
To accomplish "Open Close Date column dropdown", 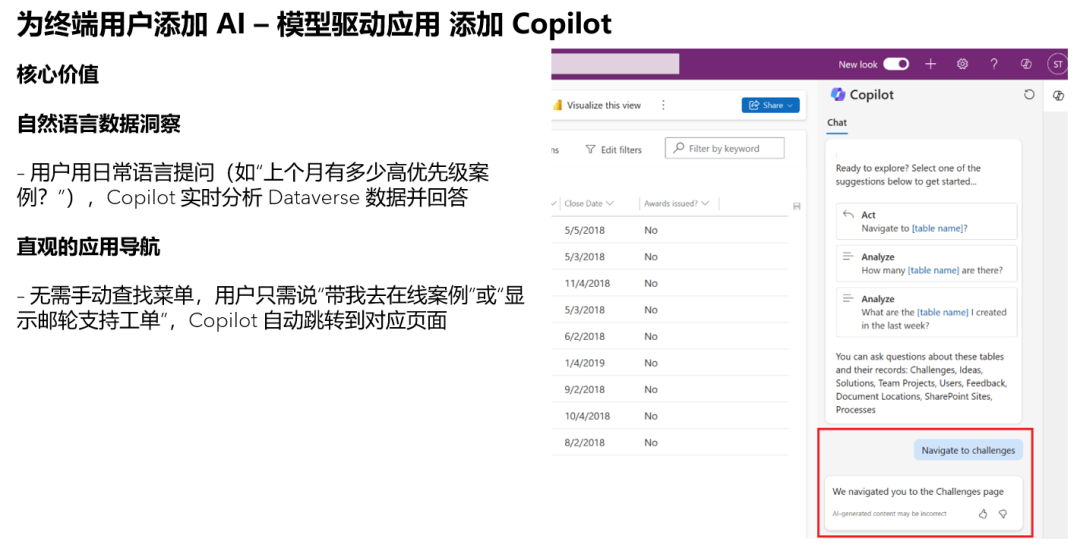I will [610, 203].
